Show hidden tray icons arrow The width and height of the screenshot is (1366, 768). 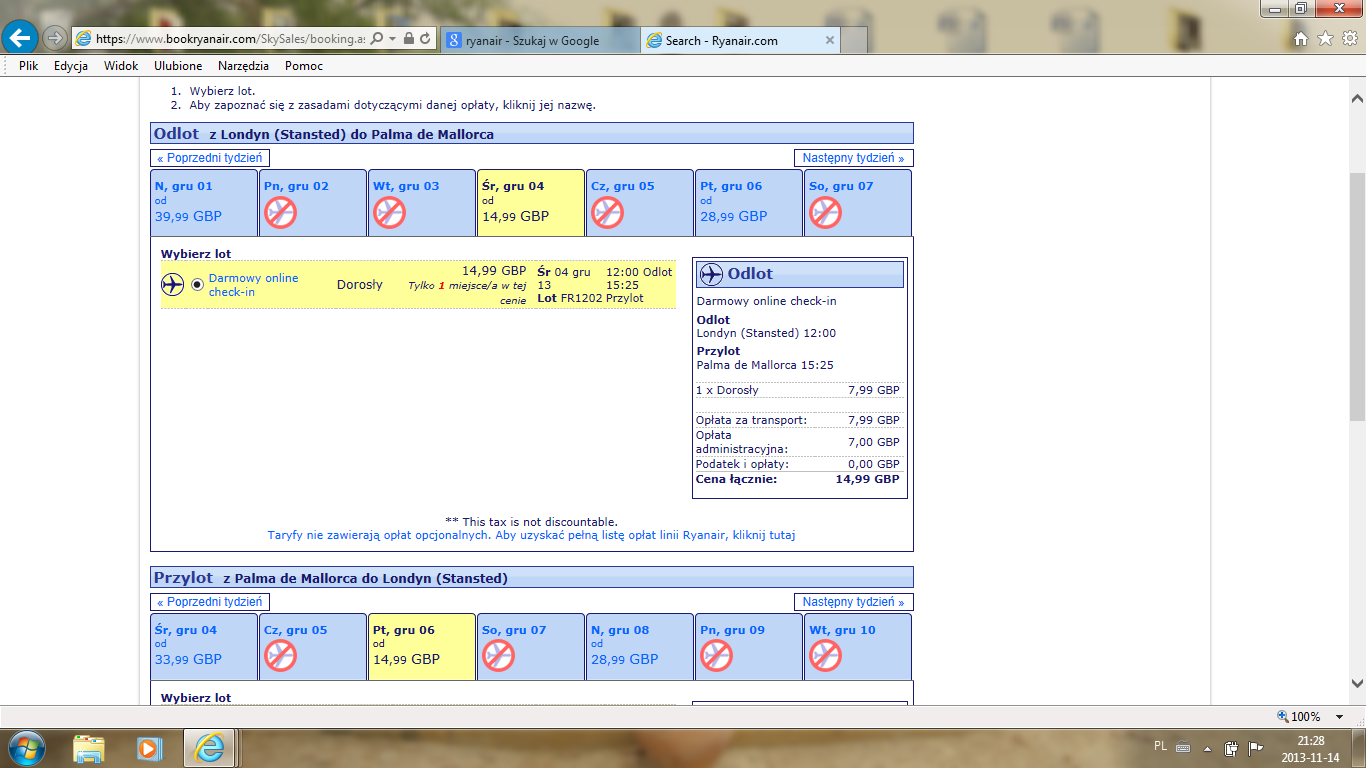[x=1210, y=747]
